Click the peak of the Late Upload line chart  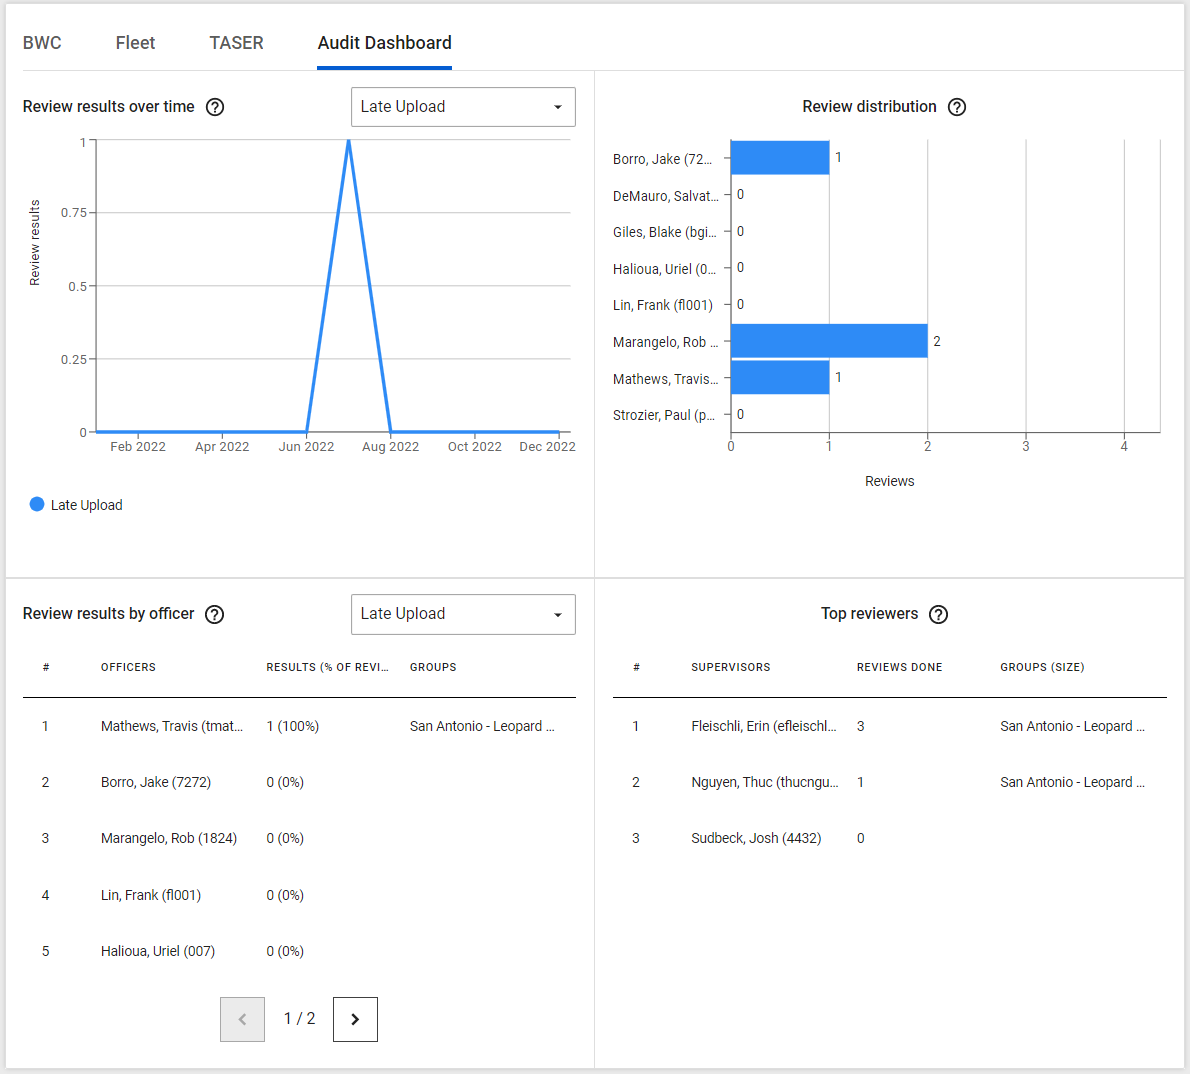349,141
